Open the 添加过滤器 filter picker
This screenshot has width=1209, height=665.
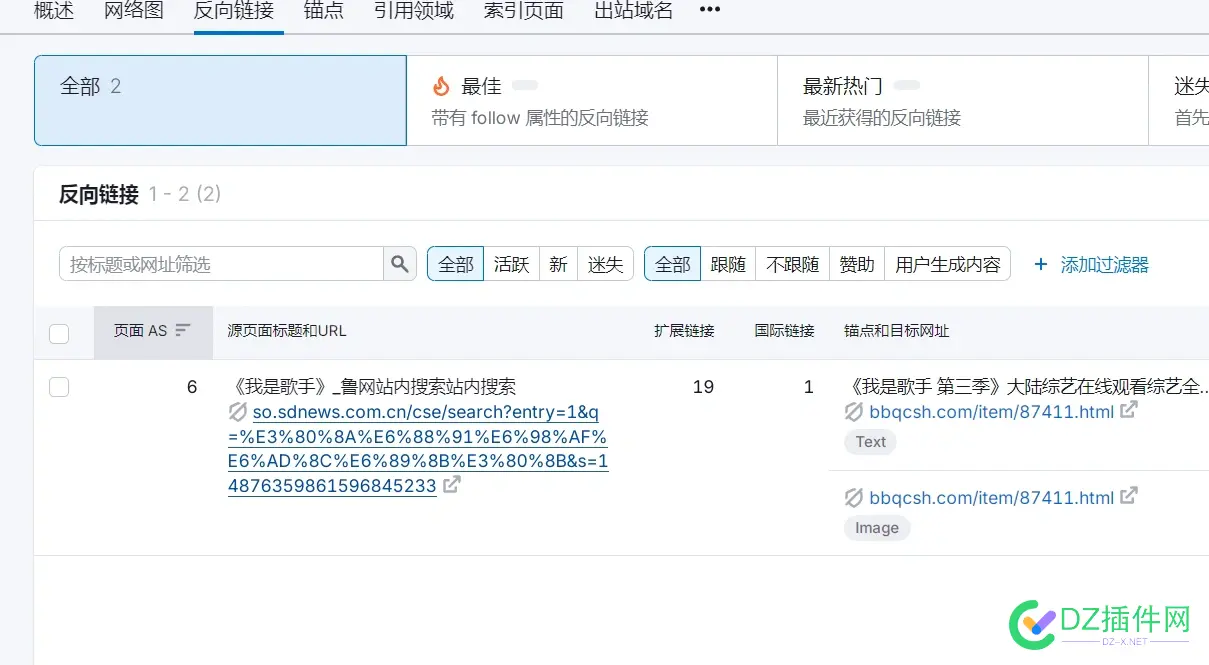1103,264
